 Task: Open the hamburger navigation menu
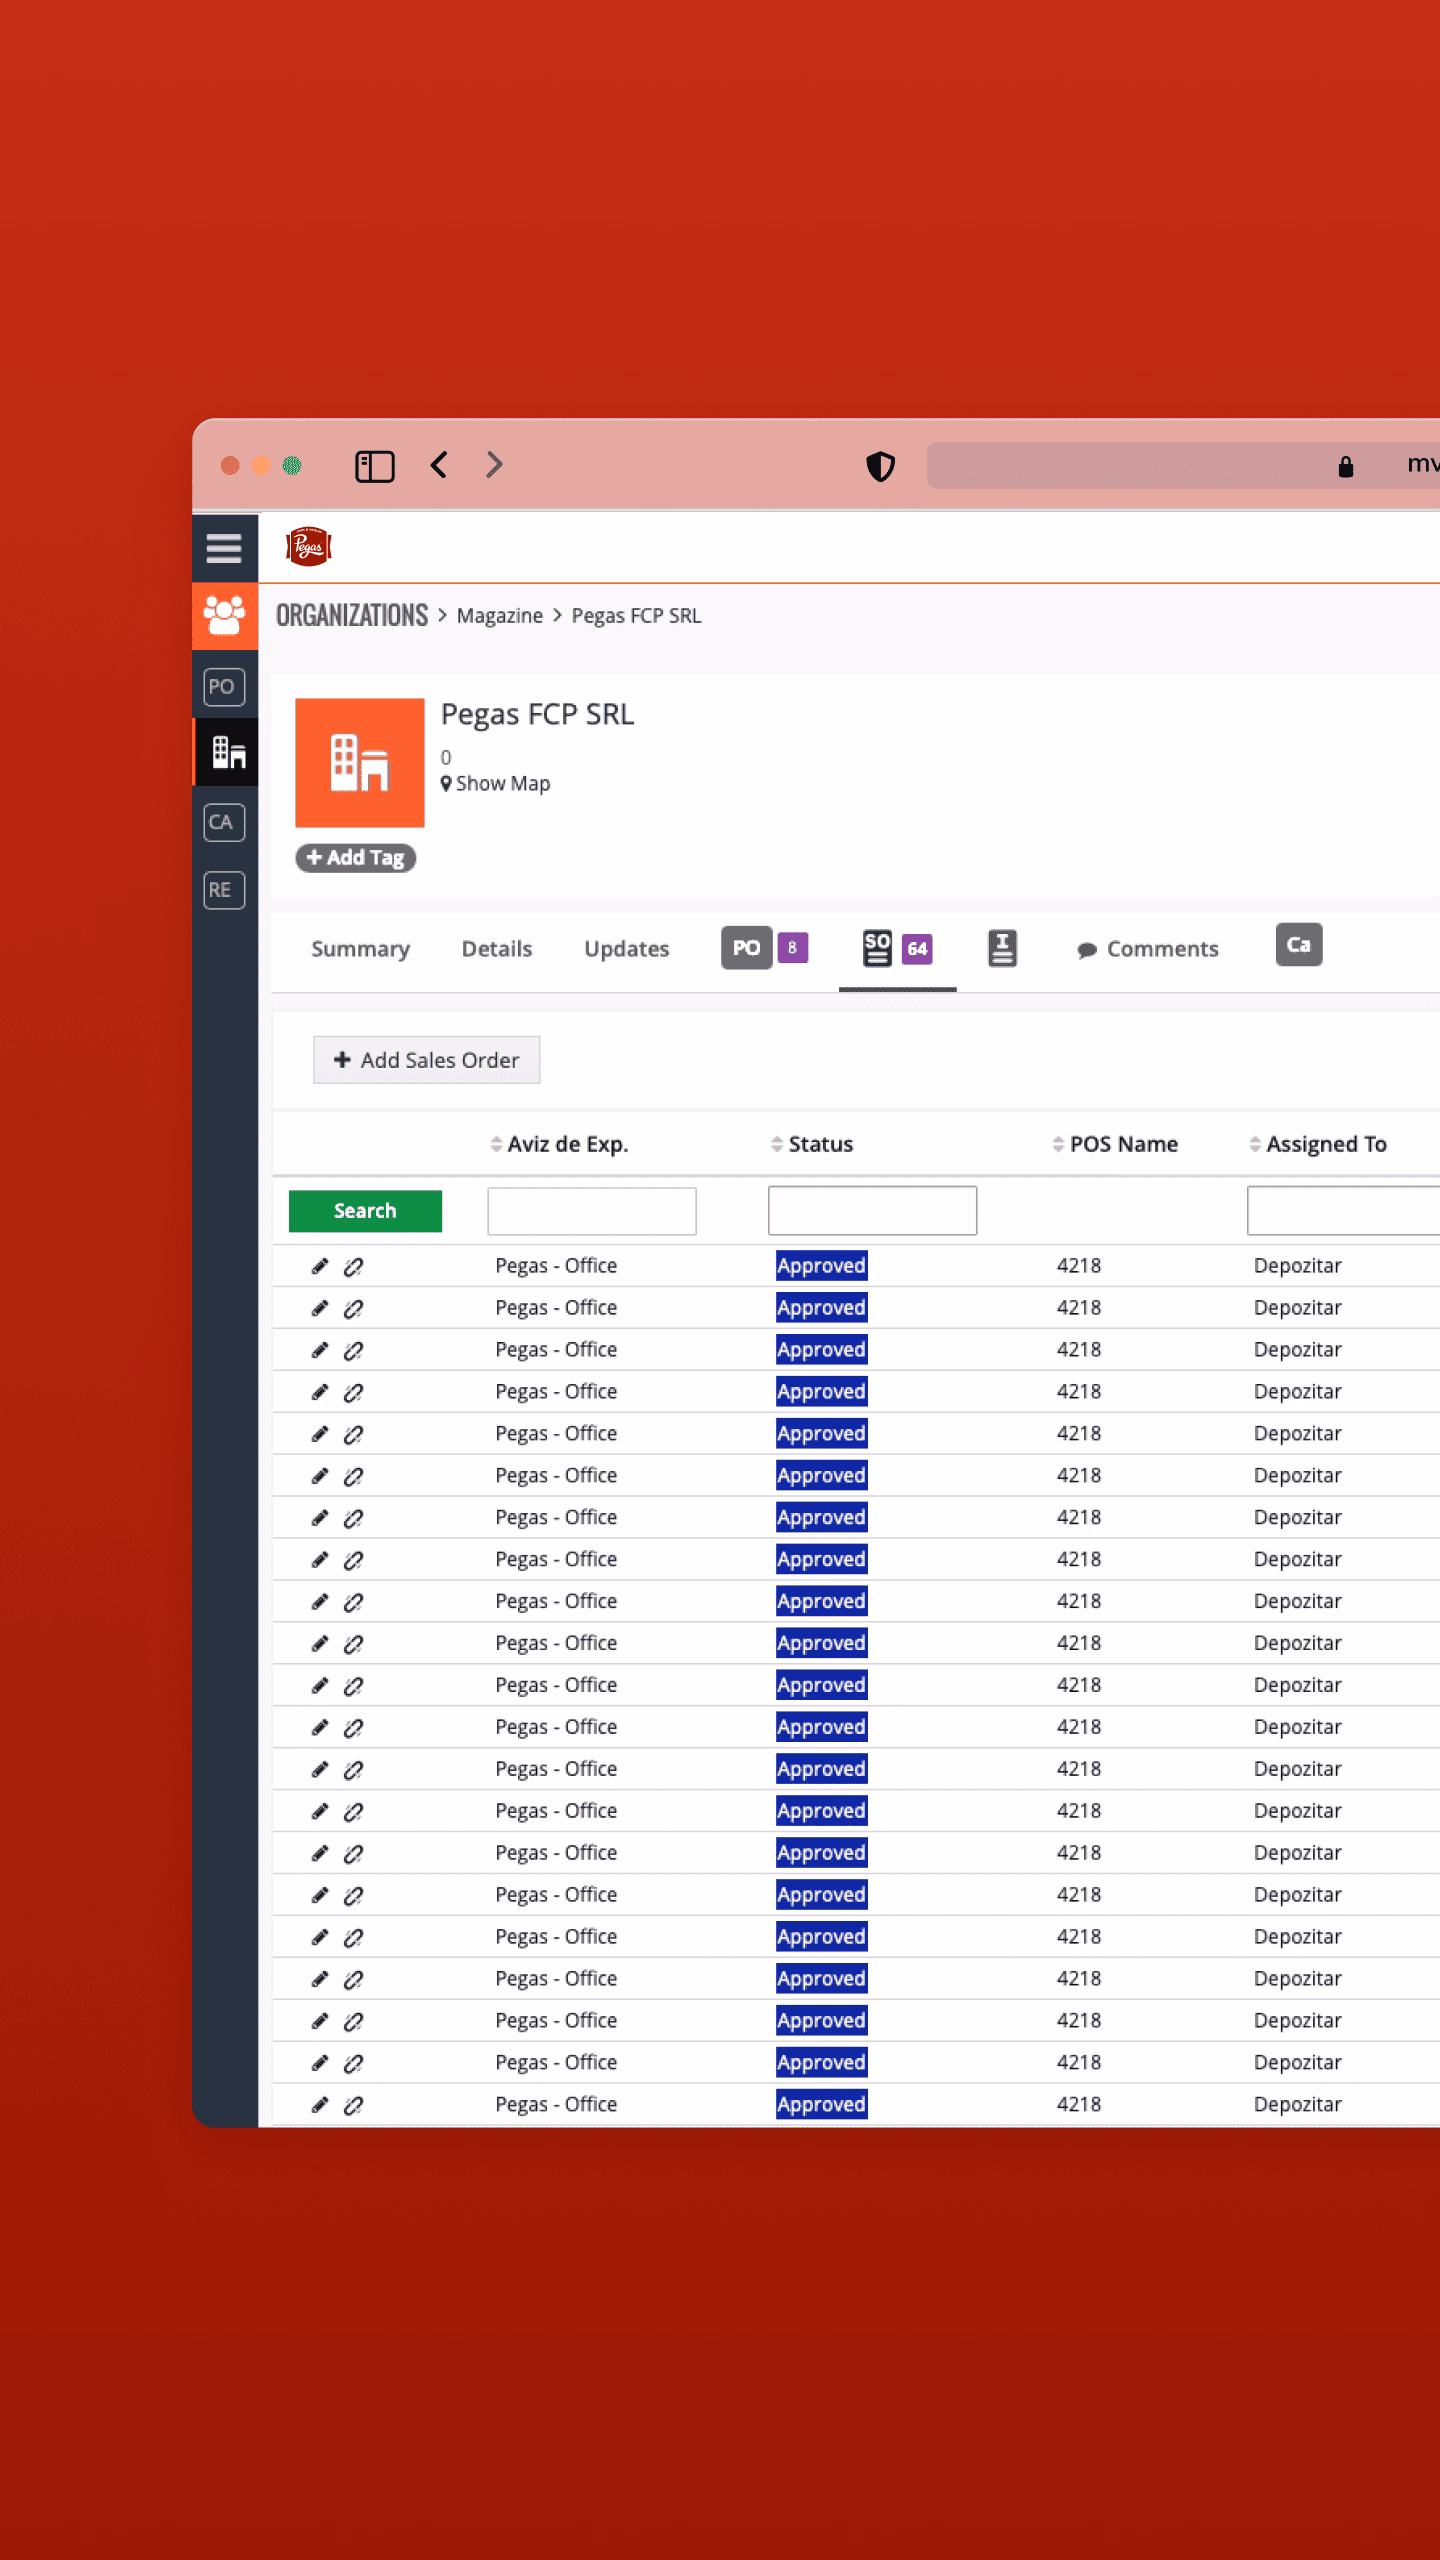[x=224, y=548]
